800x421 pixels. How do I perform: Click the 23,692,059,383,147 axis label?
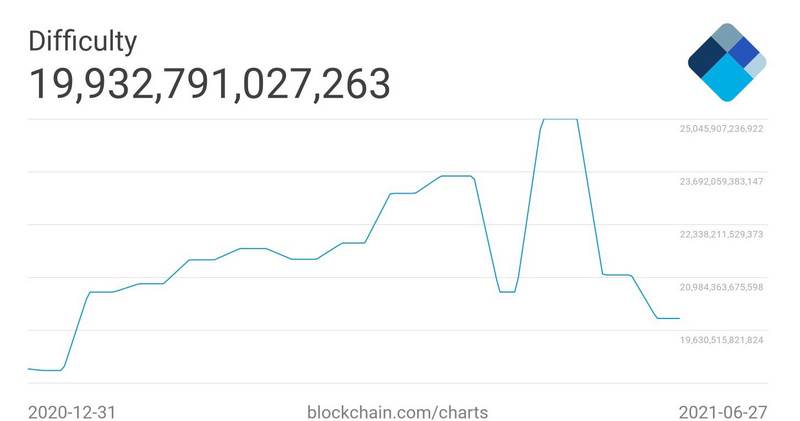tap(721, 181)
